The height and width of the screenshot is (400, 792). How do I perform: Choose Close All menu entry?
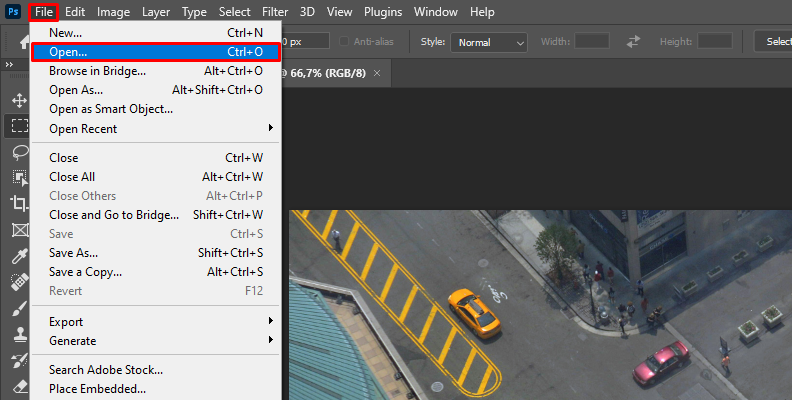(156, 177)
